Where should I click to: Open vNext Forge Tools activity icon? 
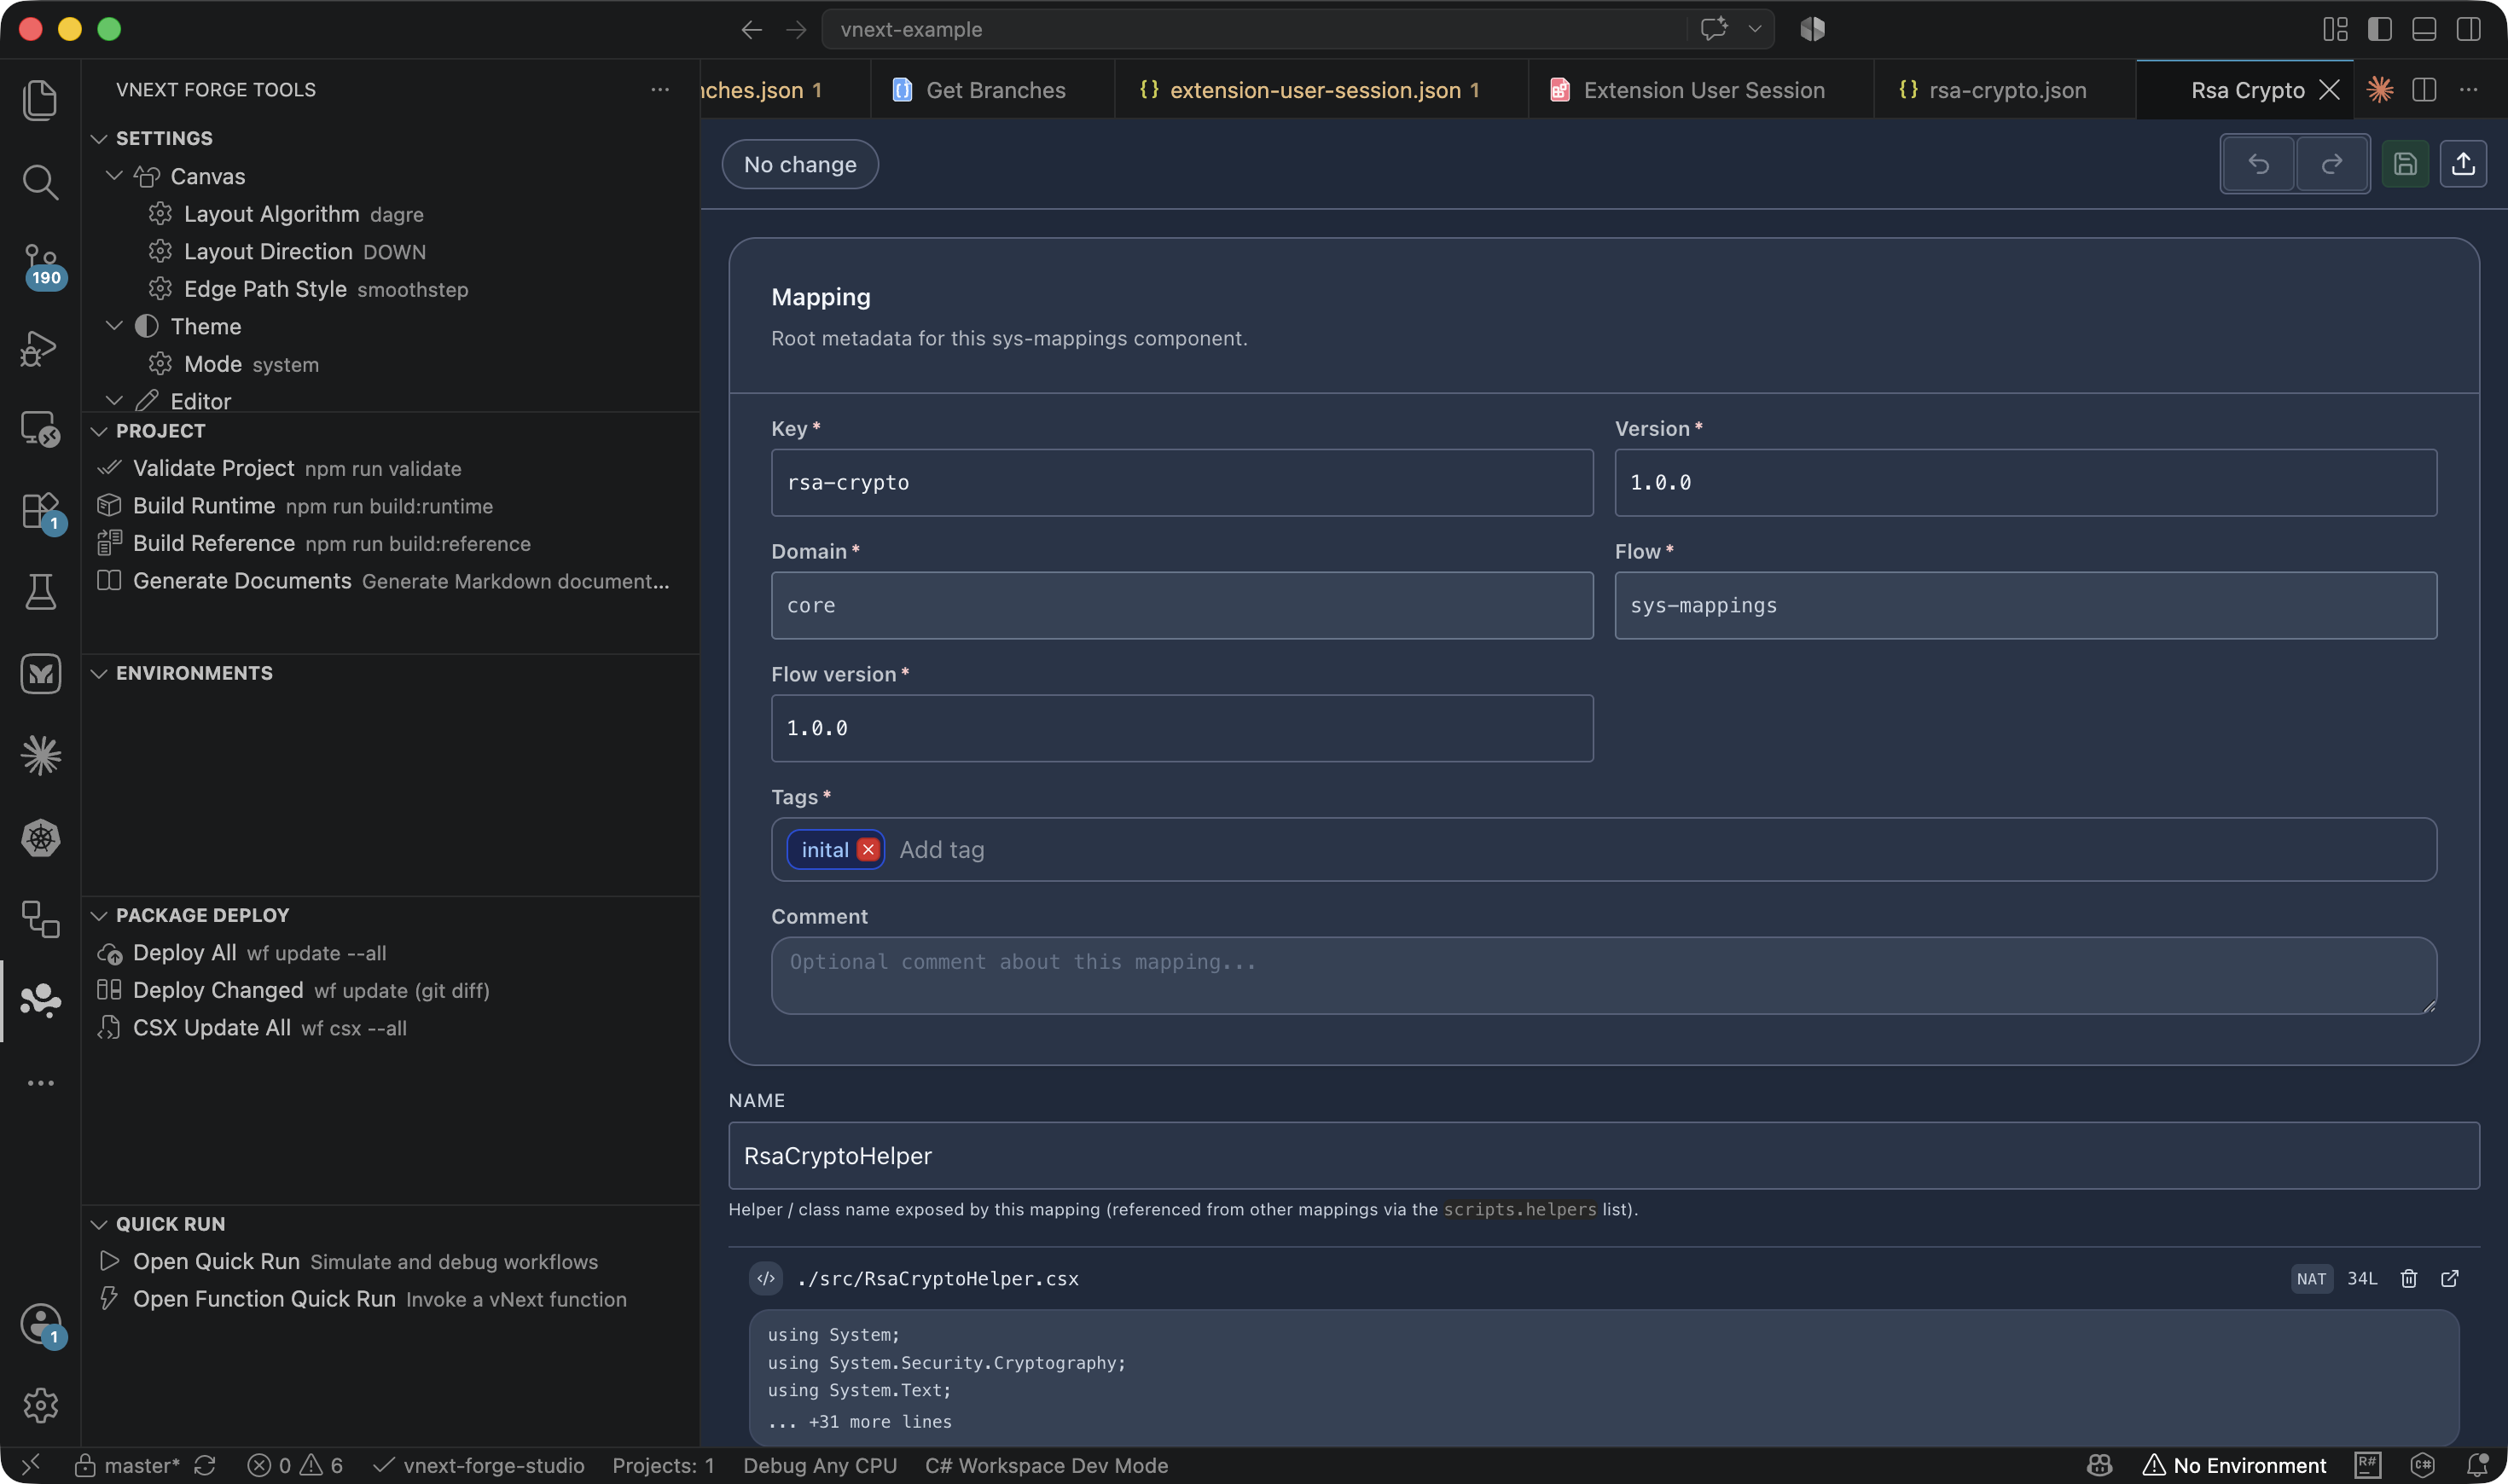point(40,1000)
